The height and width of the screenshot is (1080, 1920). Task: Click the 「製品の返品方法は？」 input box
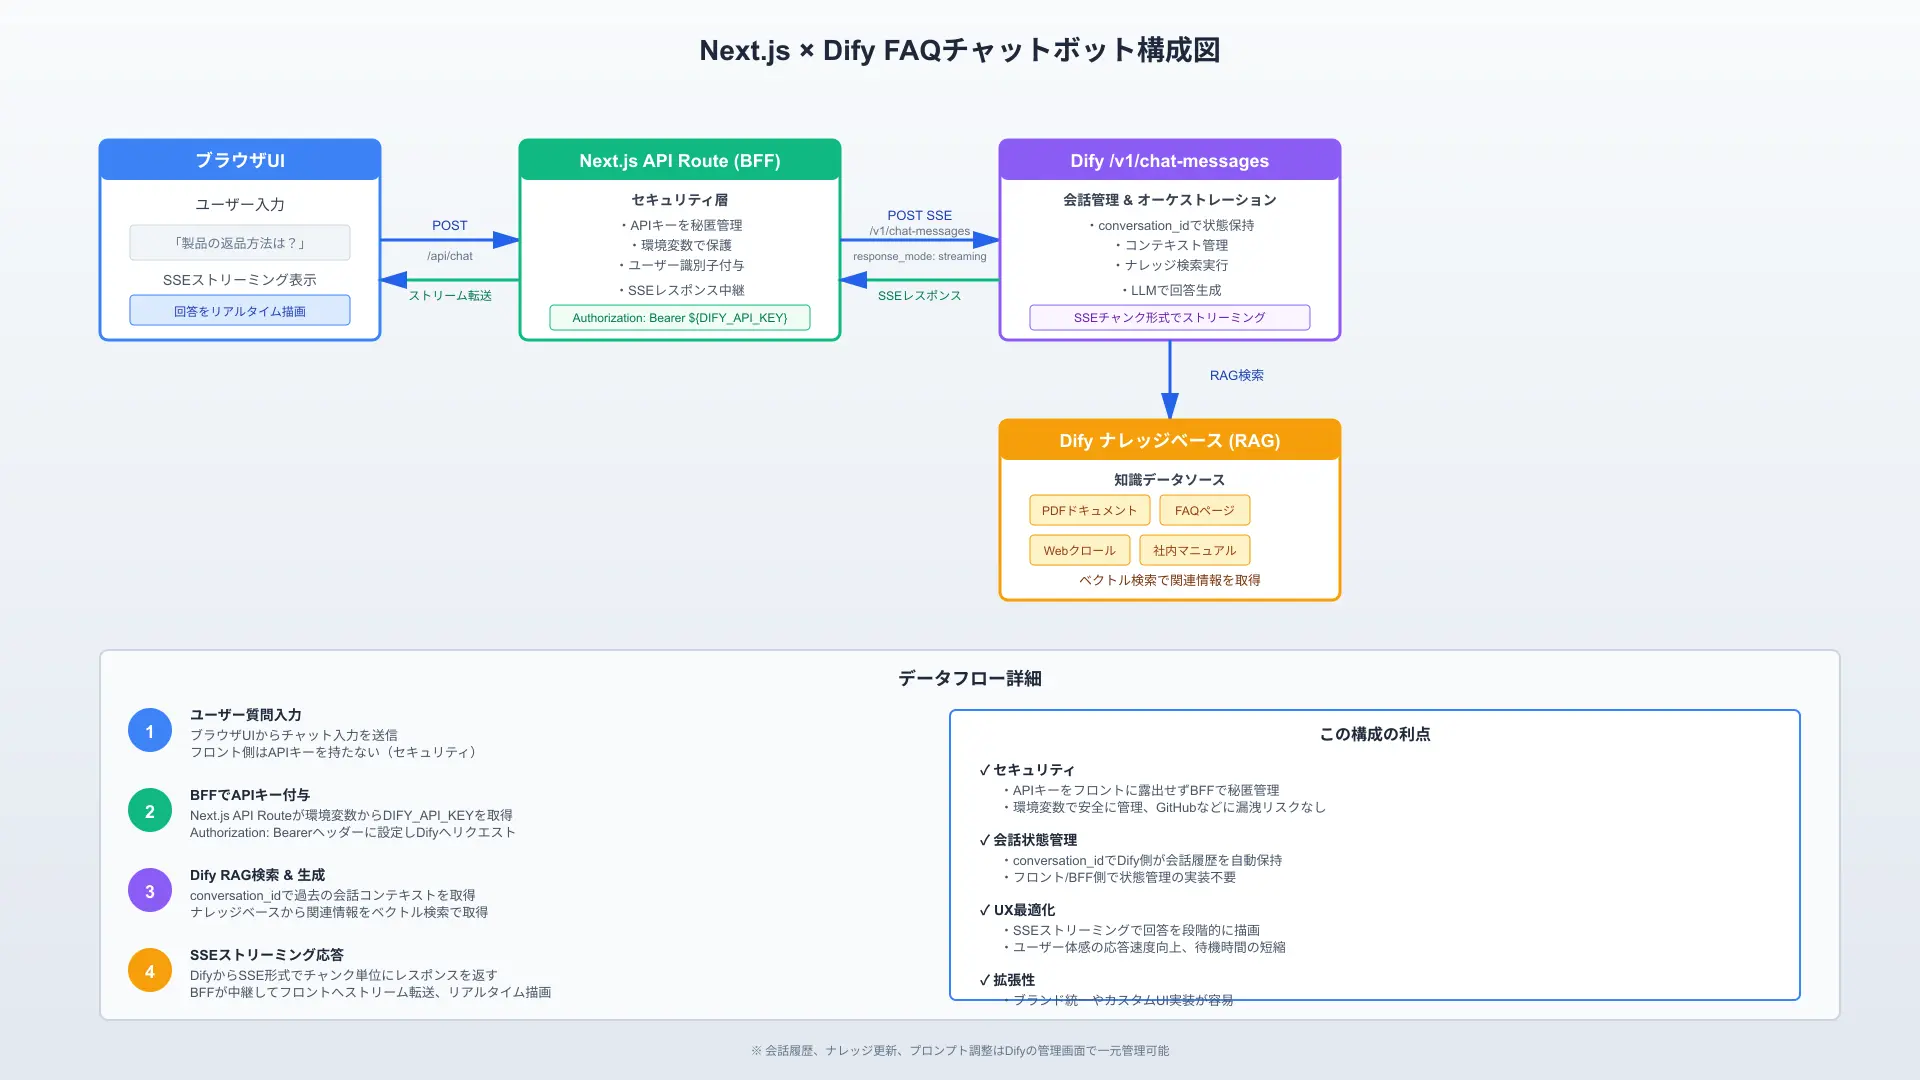240,243
